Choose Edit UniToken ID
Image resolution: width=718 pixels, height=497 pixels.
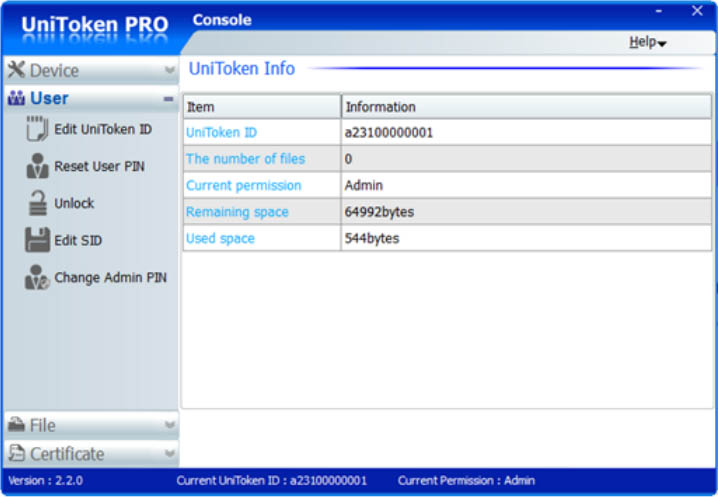pyautogui.click(x=103, y=129)
